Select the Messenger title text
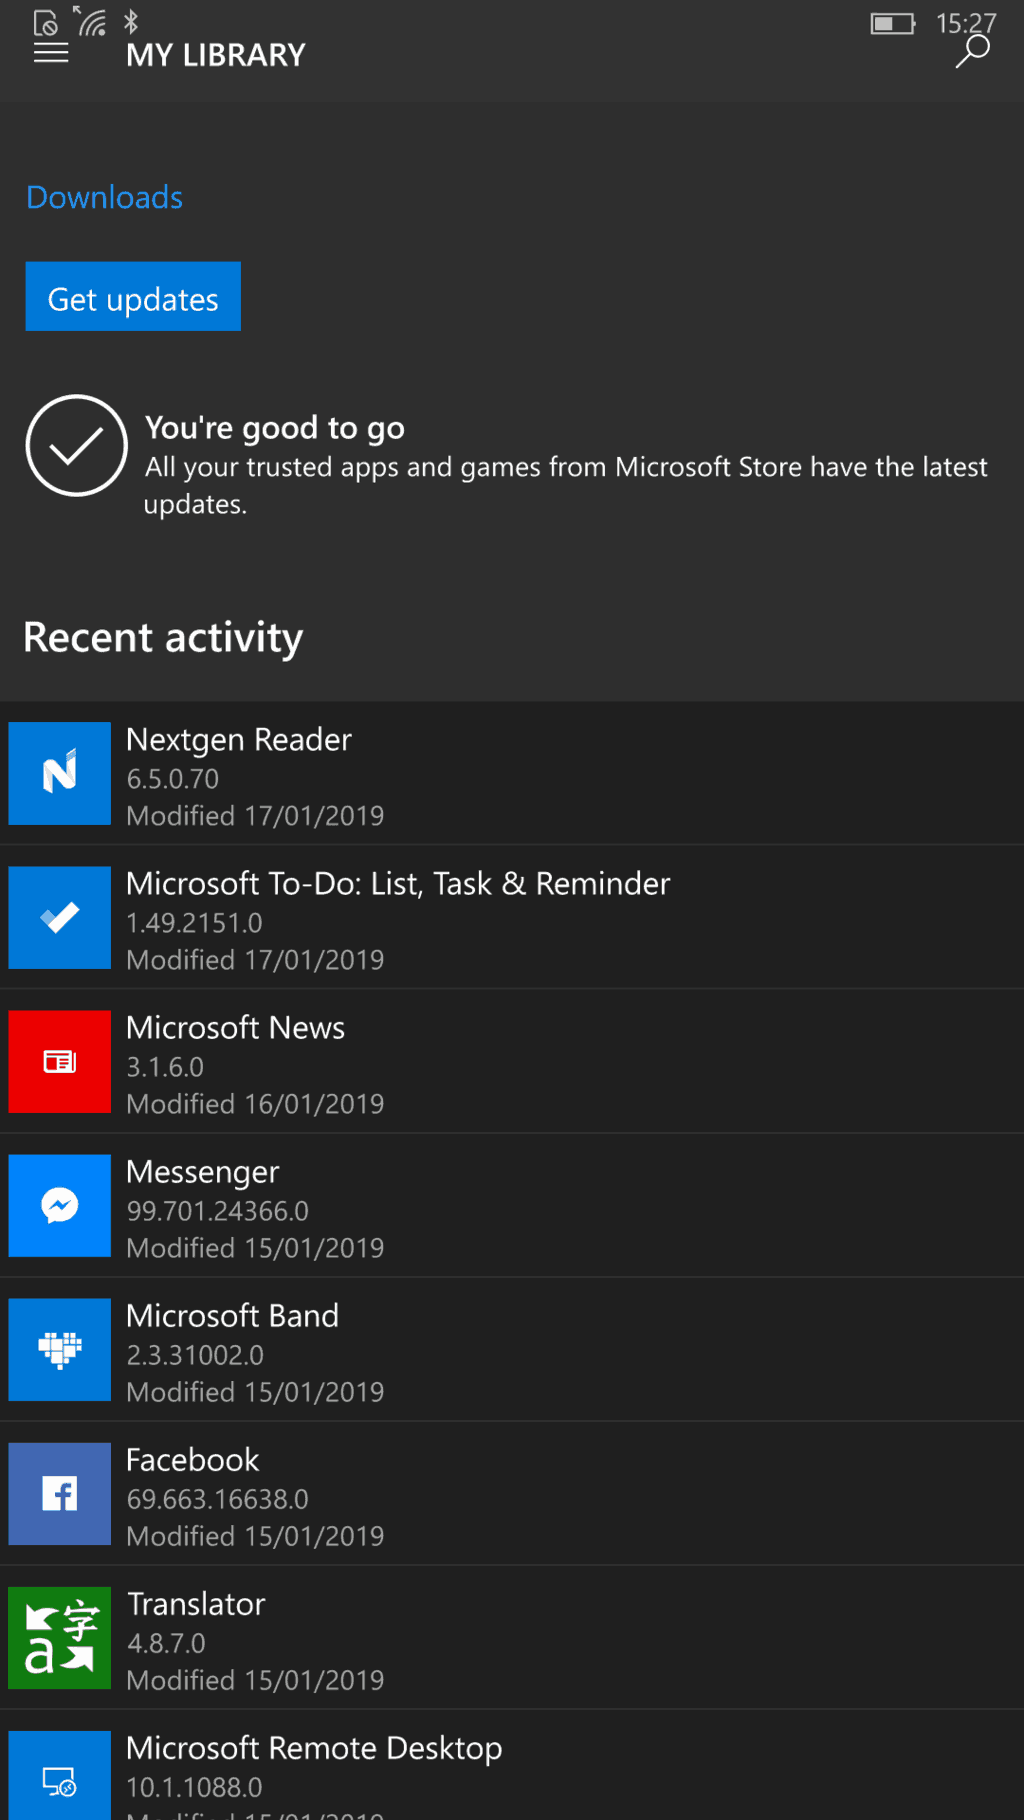Screen dimensions: 1024x1820 pos(203,1172)
